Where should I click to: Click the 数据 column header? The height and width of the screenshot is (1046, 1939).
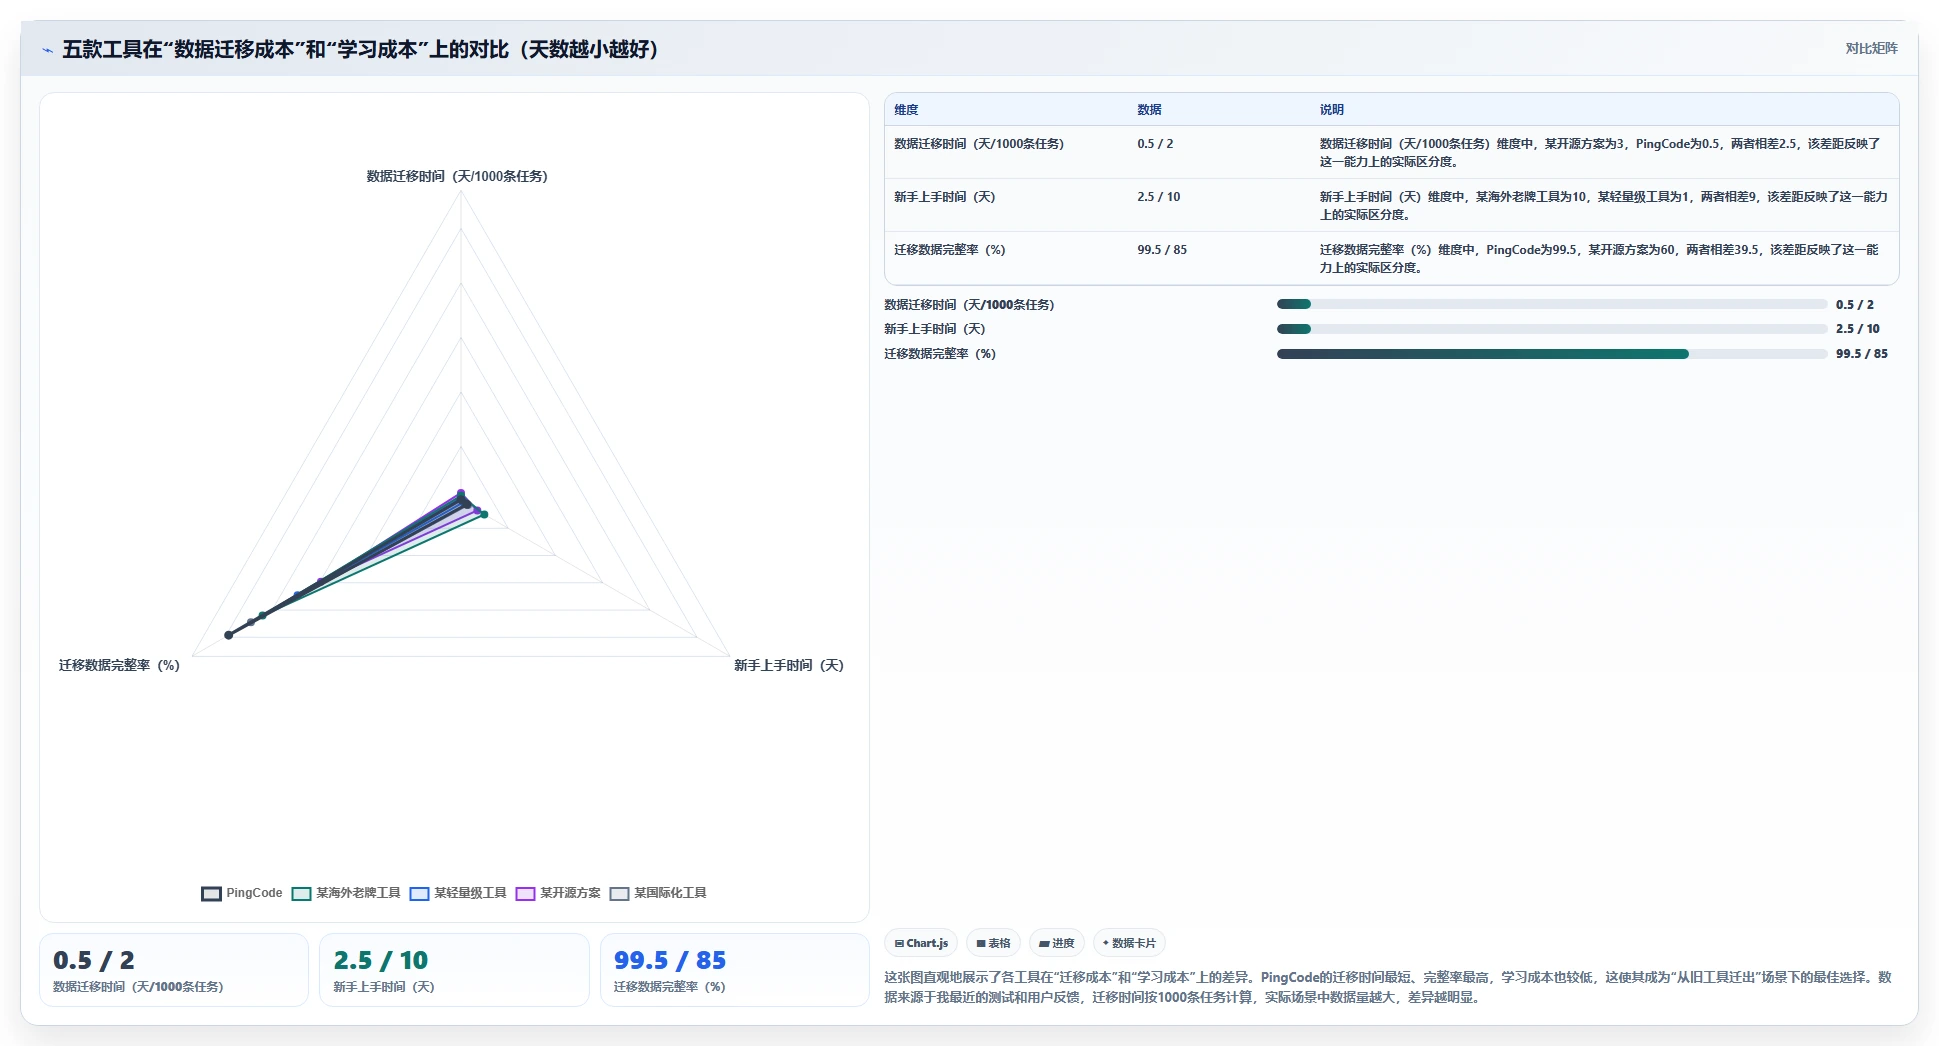pos(1149,110)
